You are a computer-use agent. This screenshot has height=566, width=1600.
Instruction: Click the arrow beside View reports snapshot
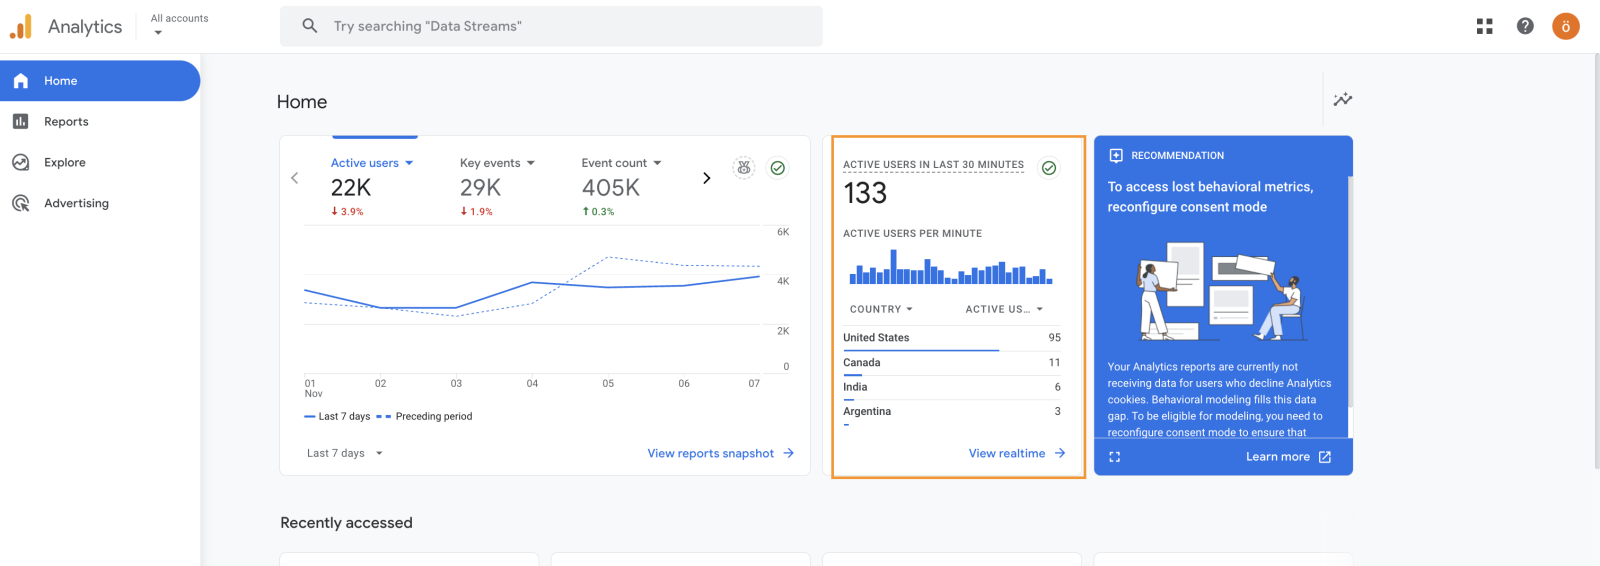[788, 453]
